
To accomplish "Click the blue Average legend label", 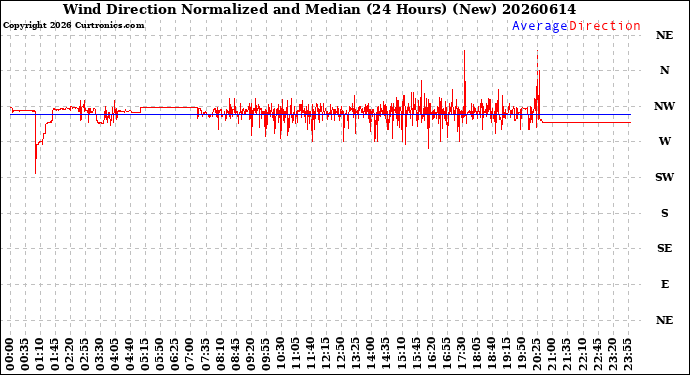I will click(x=540, y=26).
